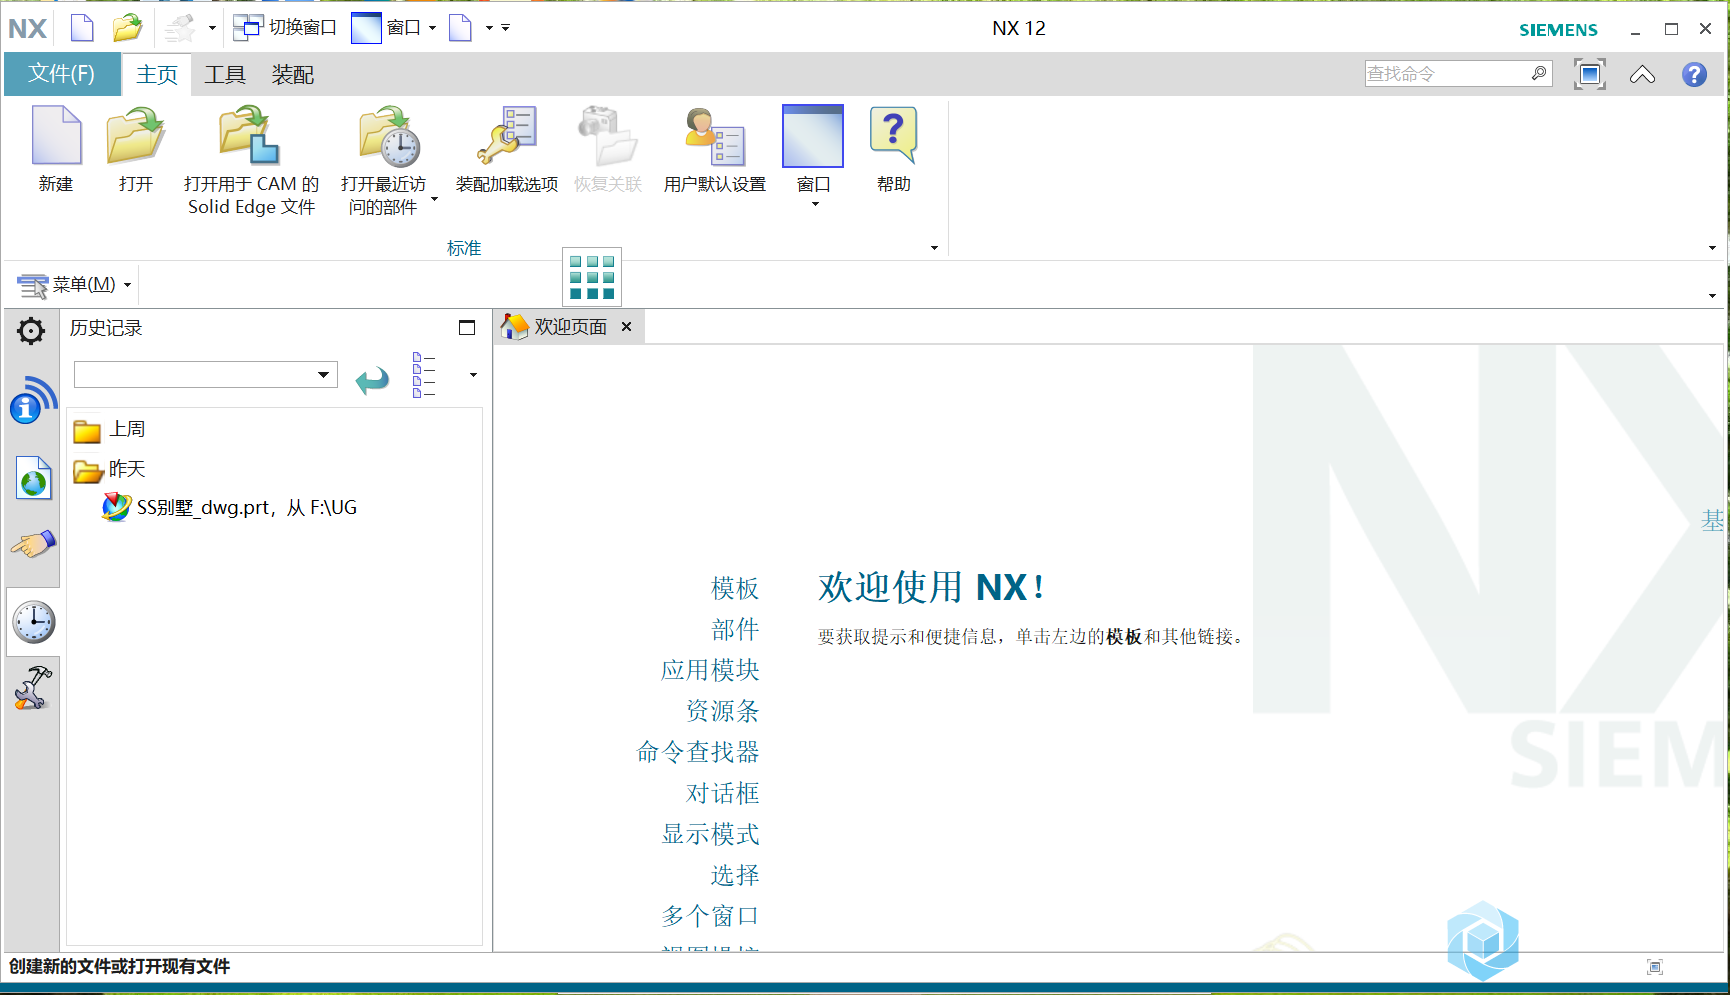This screenshot has width=1730, height=995.
Task: Open the 对话框 dialogs link
Action: point(722,793)
